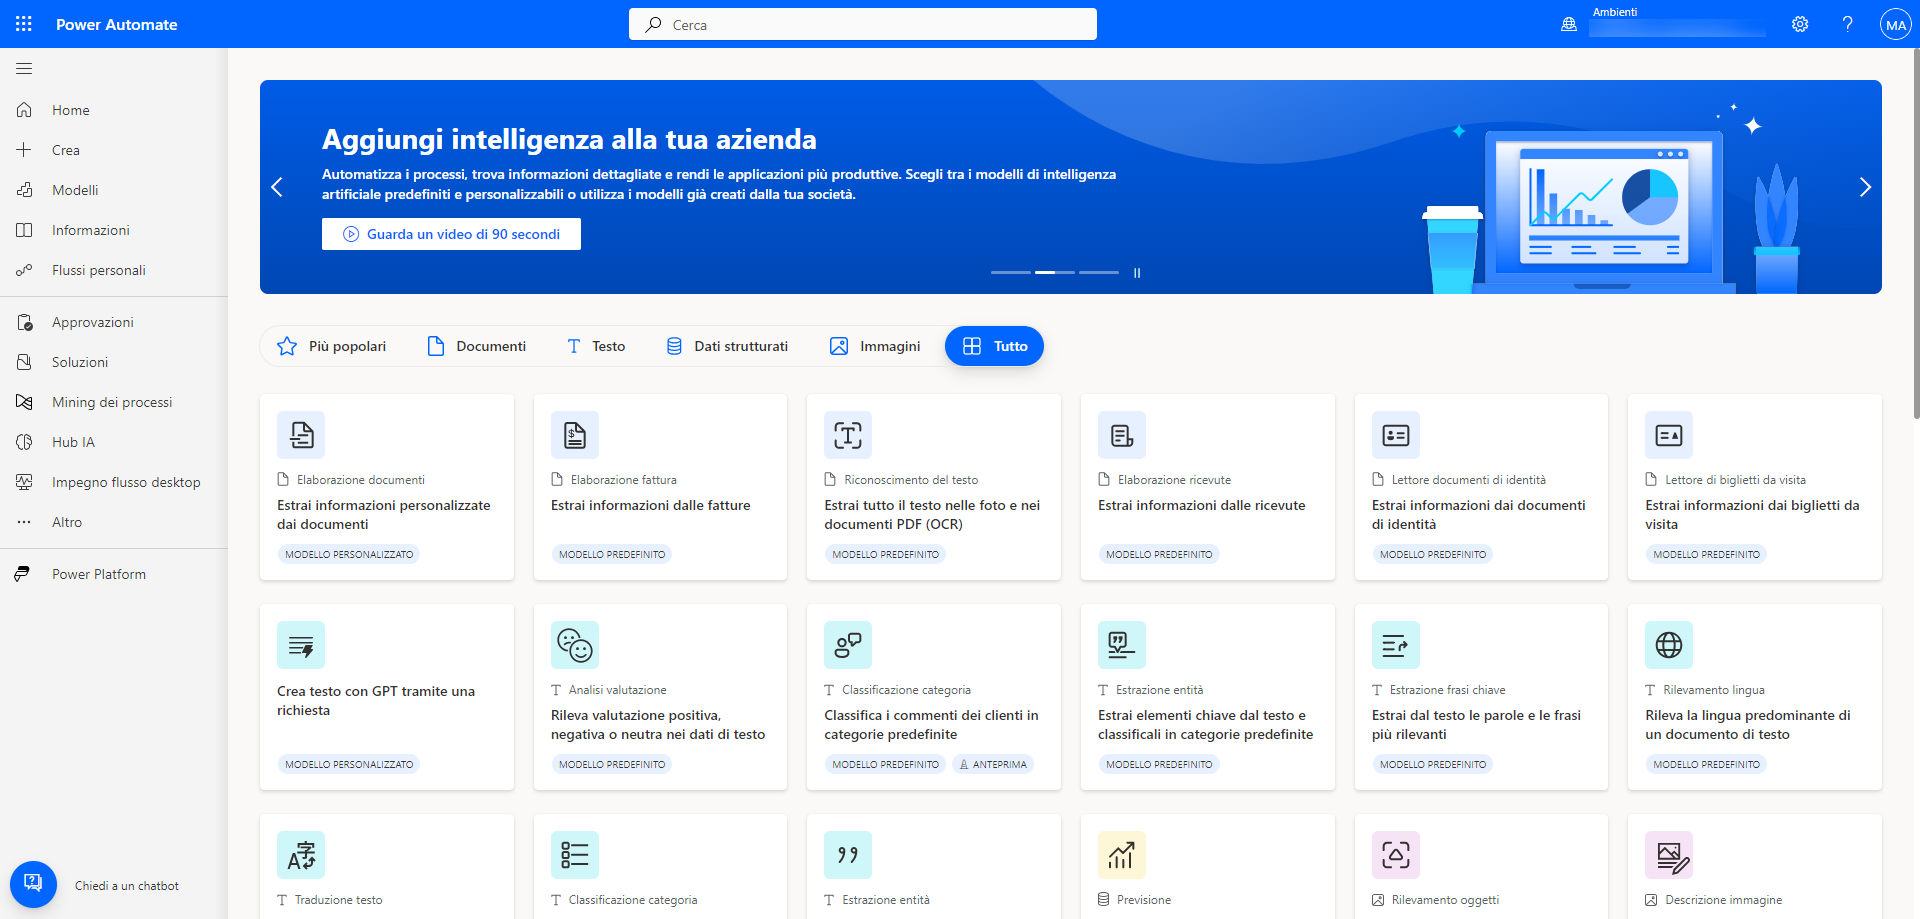Screen dimensions: 1920x919
Task: Open the Impegno flusso desktop icon
Action: pyautogui.click(x=24, y=482)
